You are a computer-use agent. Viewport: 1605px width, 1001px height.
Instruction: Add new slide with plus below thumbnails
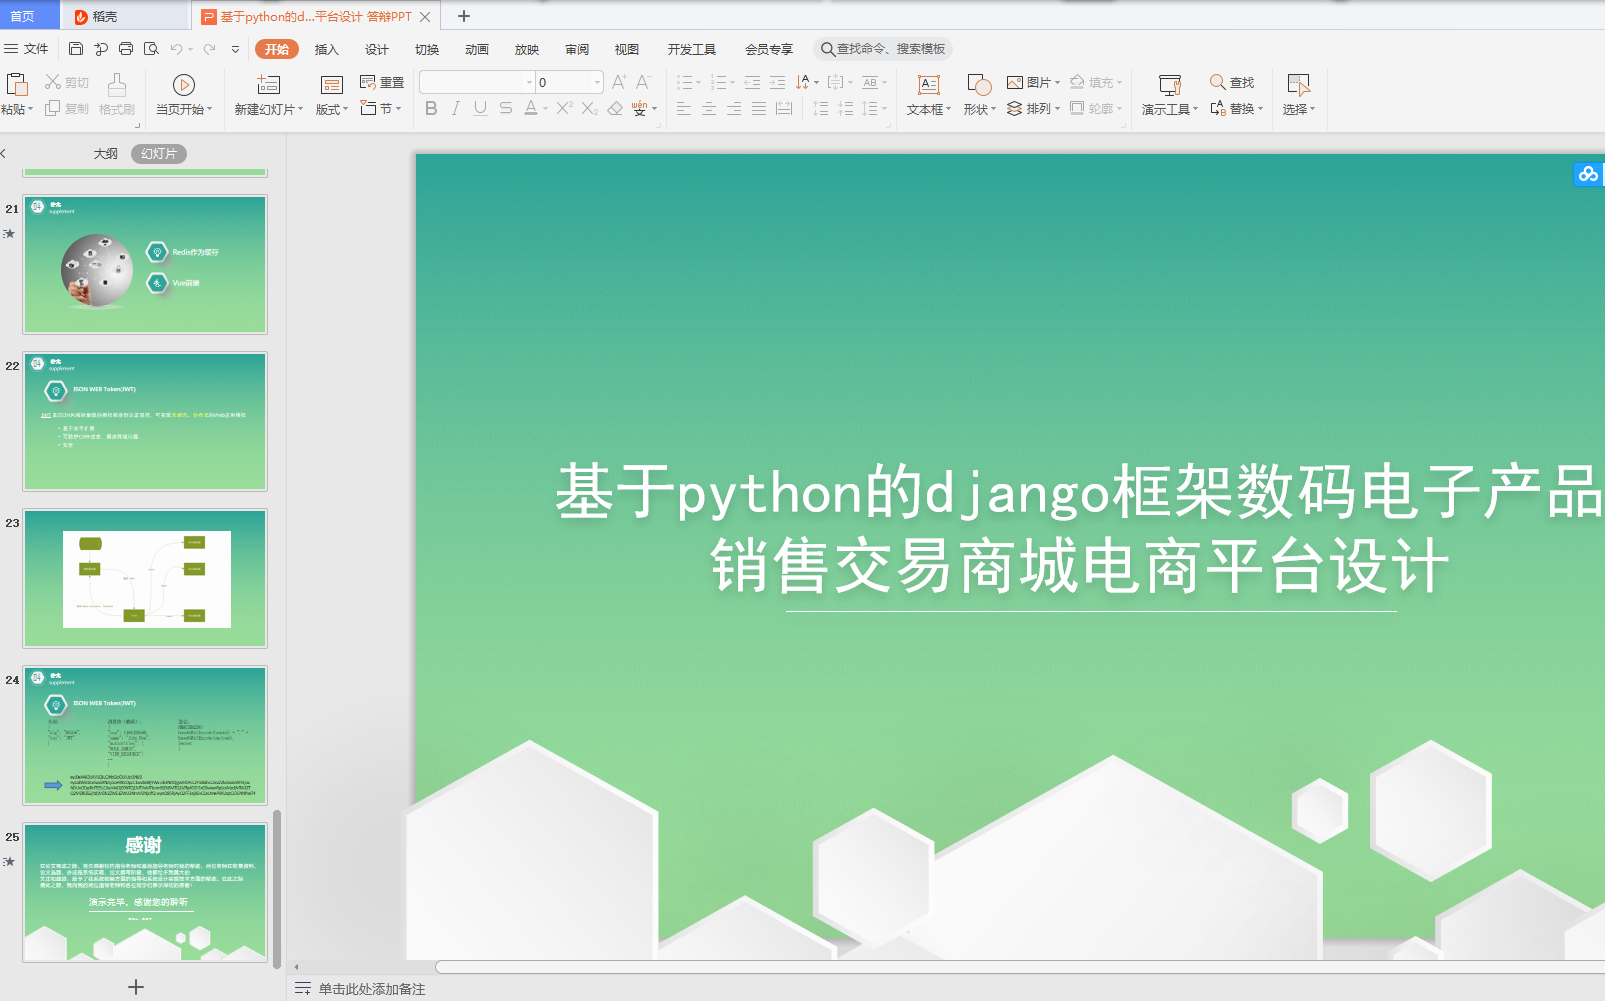pyautogui.click(x=136, y=987)
